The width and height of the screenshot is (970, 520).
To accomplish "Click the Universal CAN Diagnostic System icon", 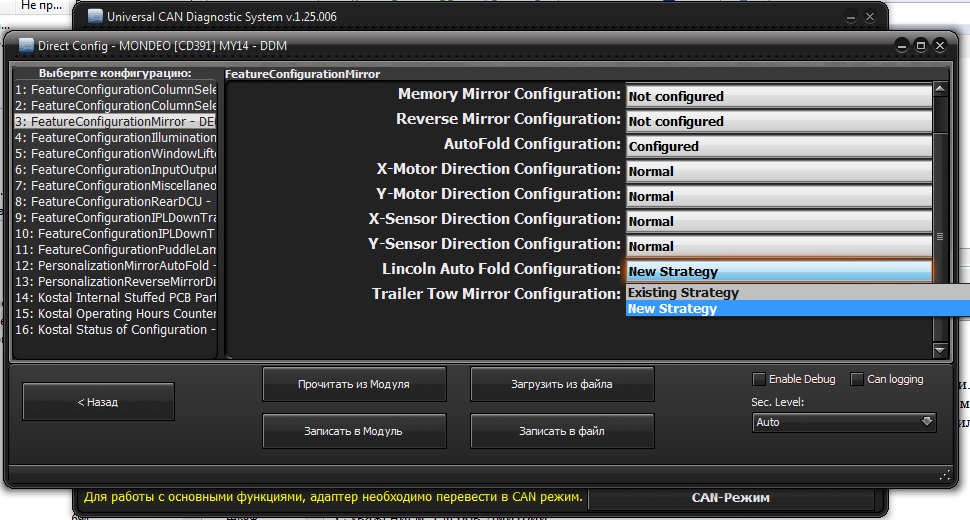I will [95, 16].
